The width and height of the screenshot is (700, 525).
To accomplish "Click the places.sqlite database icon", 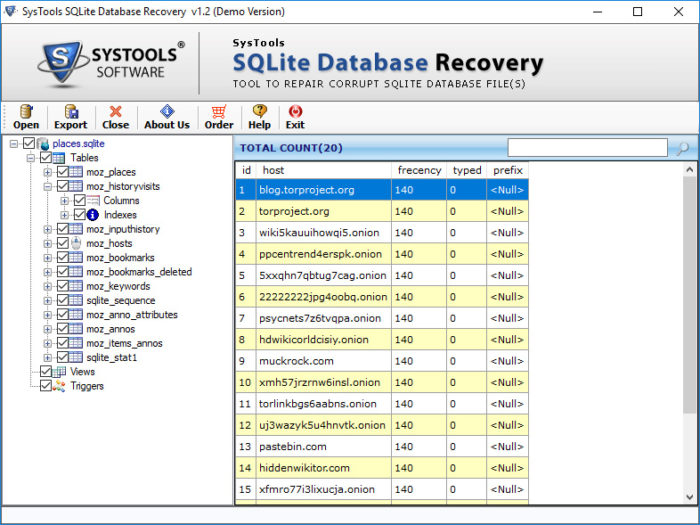I will pyautogui.click(x=43, y=144).
